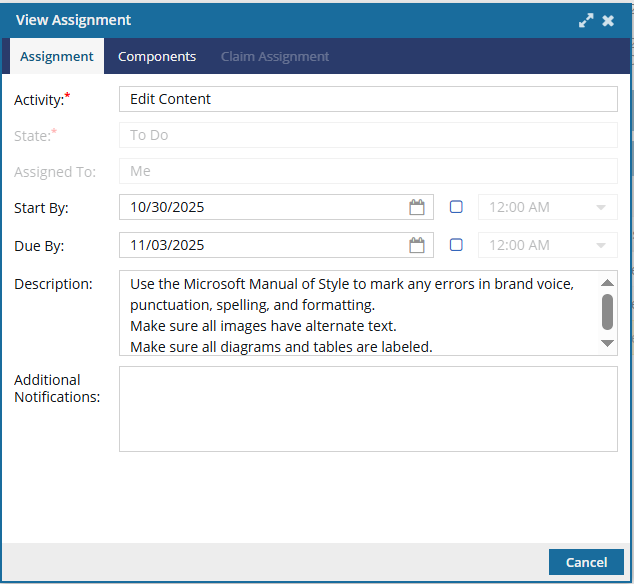Screen dimensions: 634x584
Task: Enable the Start By time checkbox
Action: (x=456, y=207)
